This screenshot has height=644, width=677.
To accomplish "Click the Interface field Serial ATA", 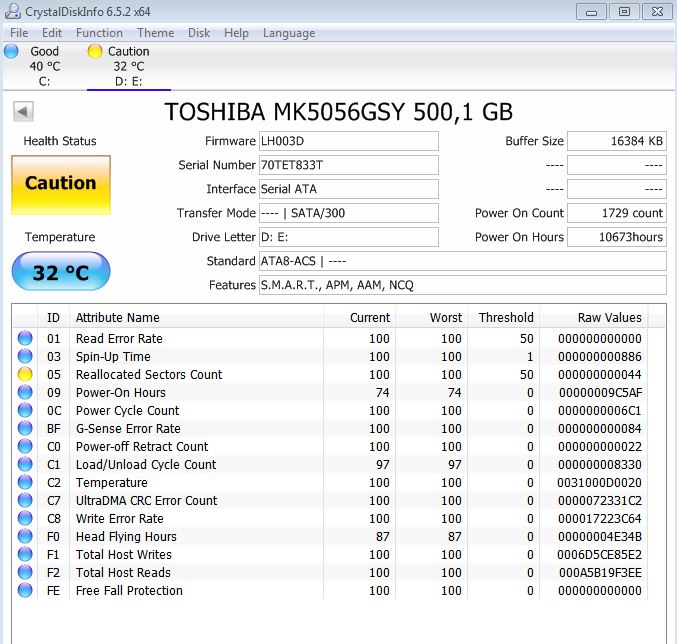I will (x=349, y=189).
